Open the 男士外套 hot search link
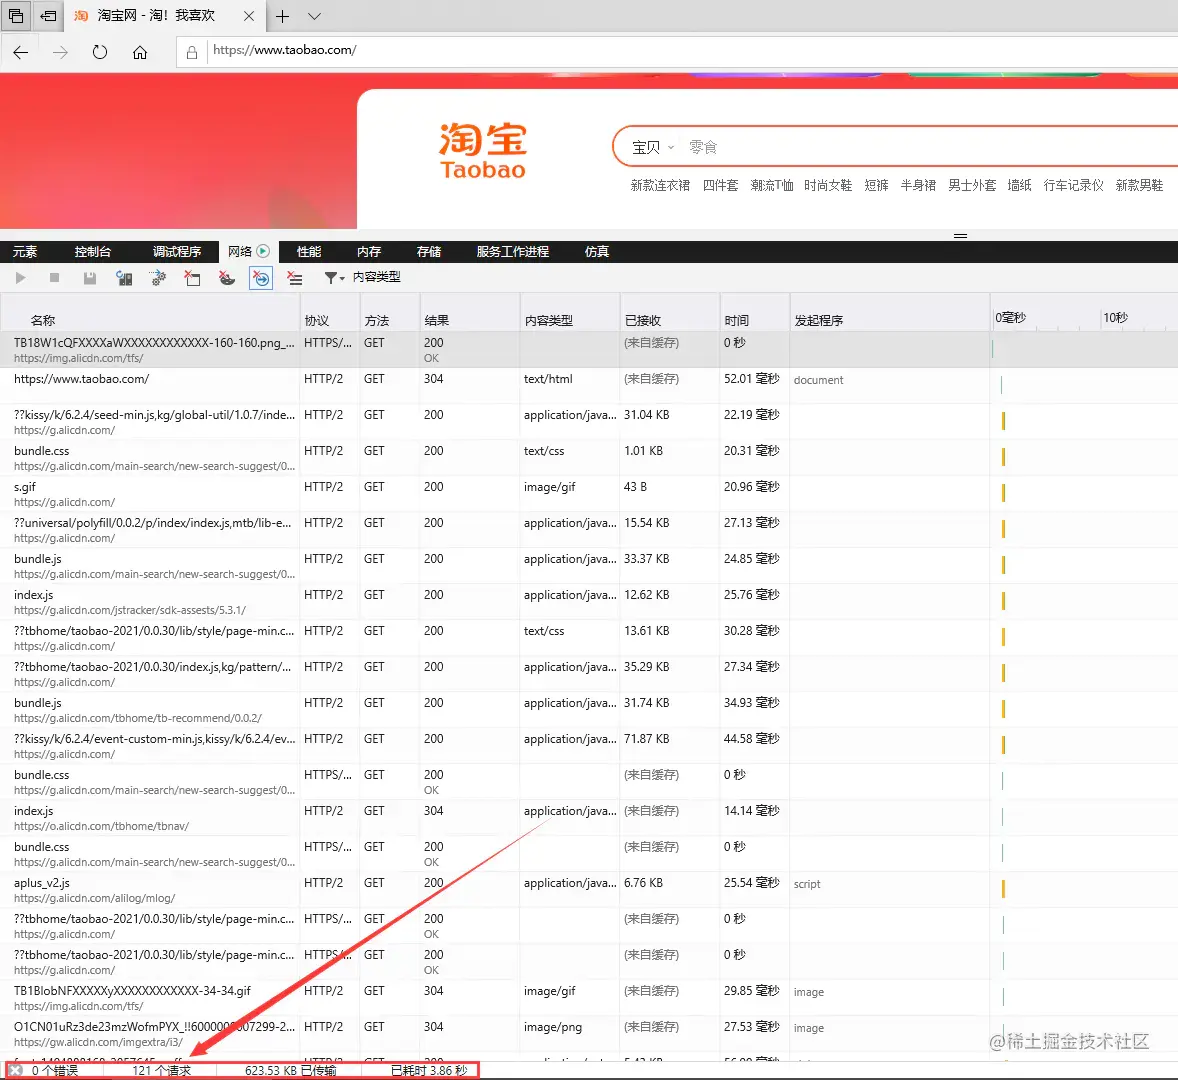This screenshot has width=1178, height=1080. click(971, 186)
